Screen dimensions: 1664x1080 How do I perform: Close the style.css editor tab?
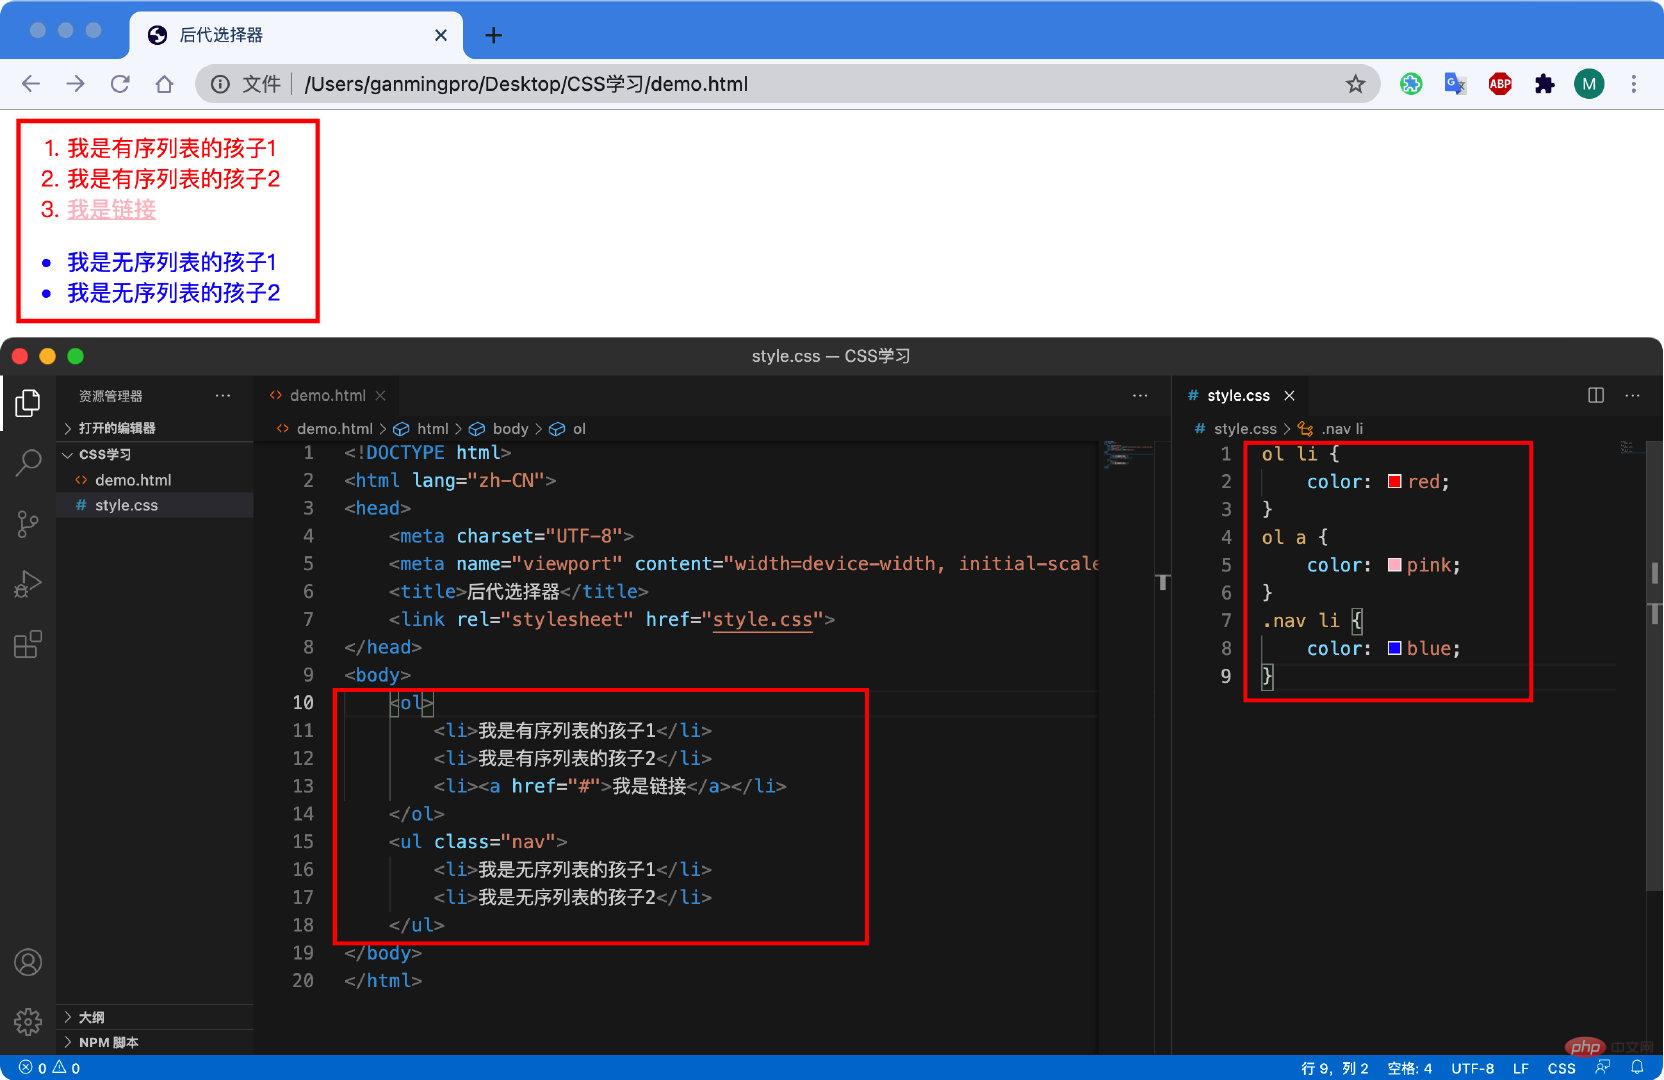pyautogui.click(x=1289, y=395)
